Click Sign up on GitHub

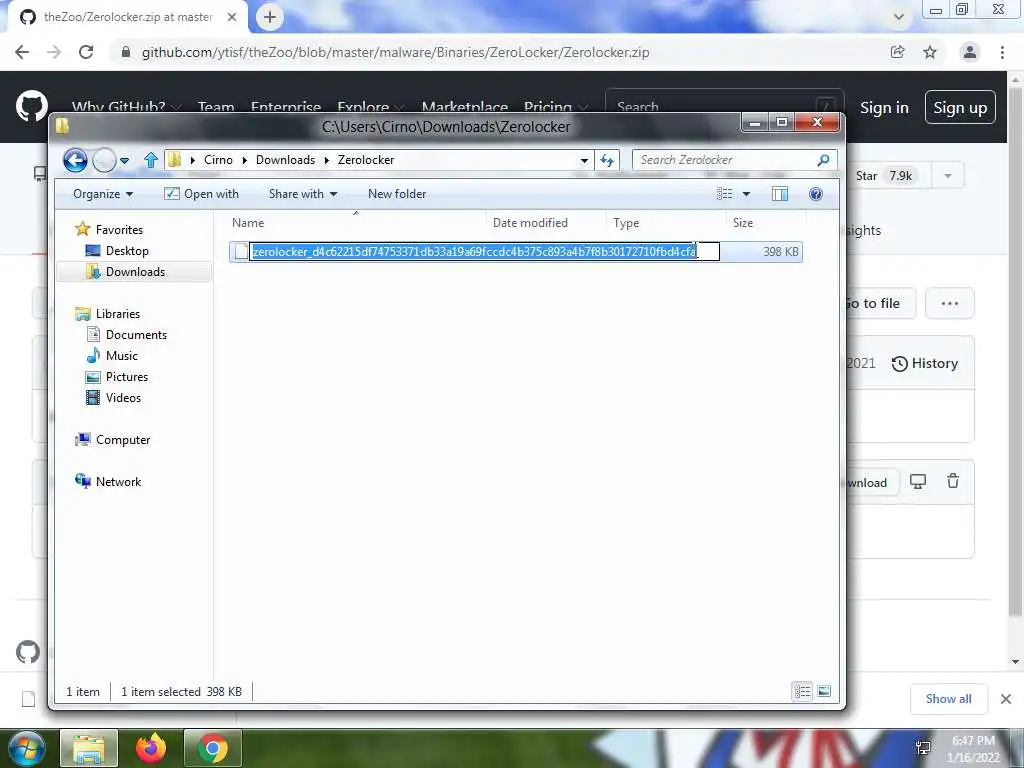point(960,107)
